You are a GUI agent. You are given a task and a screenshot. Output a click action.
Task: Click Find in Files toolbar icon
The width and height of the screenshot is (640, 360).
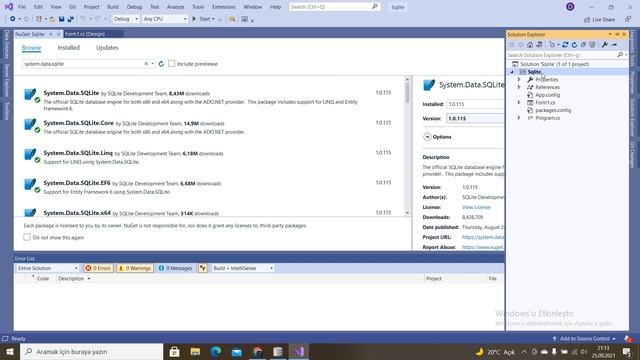[x=232, y=19]
